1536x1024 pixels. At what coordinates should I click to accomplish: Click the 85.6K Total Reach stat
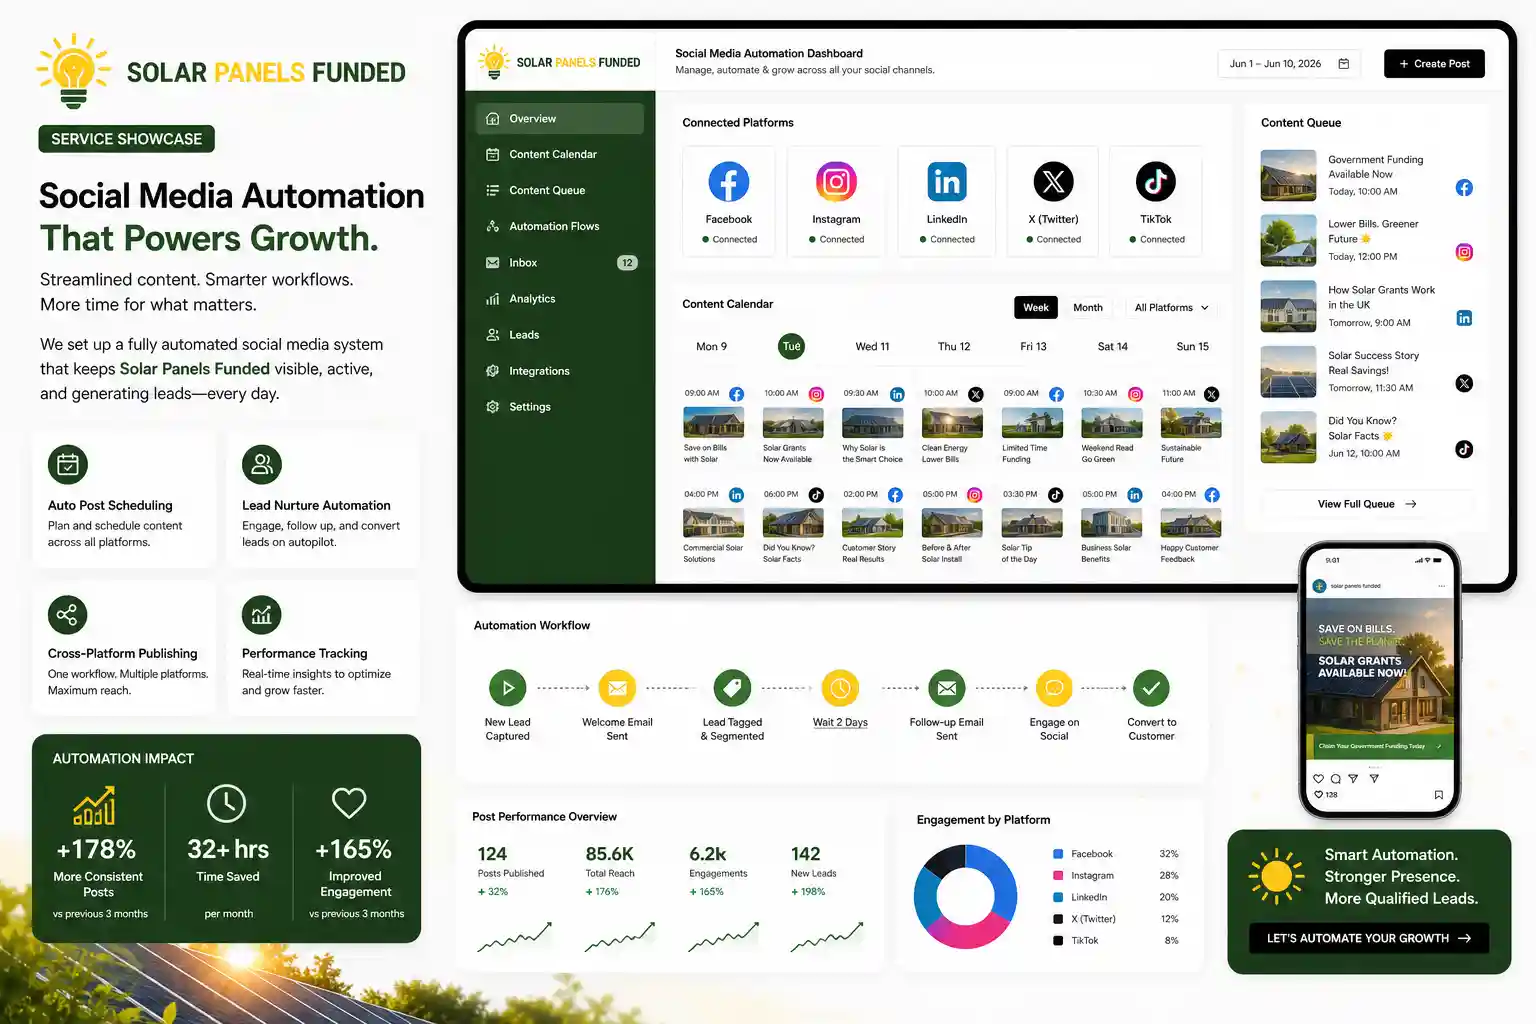point(610,872)
